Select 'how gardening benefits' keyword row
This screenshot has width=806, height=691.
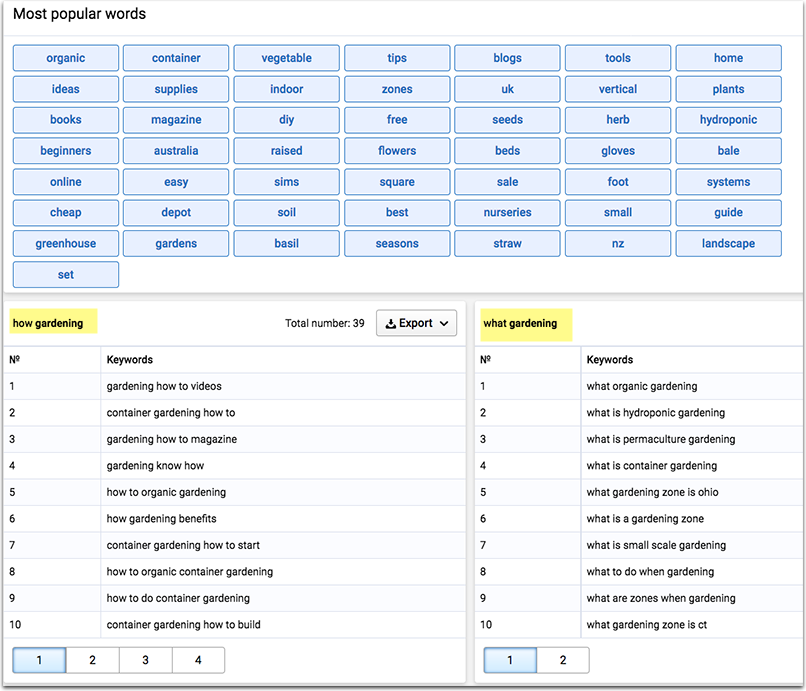[161, 519]
